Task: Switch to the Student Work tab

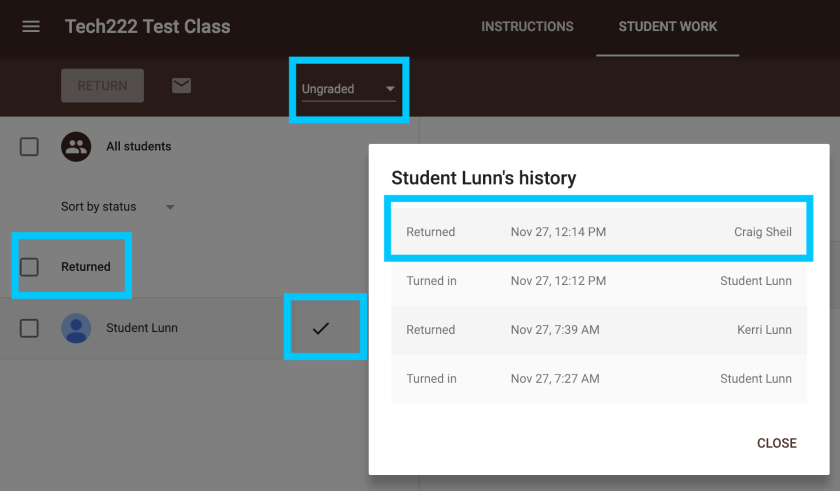Action: [667, 27]
